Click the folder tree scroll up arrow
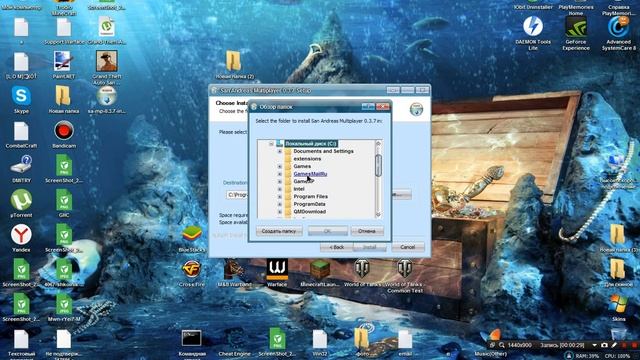 point(378,144)
